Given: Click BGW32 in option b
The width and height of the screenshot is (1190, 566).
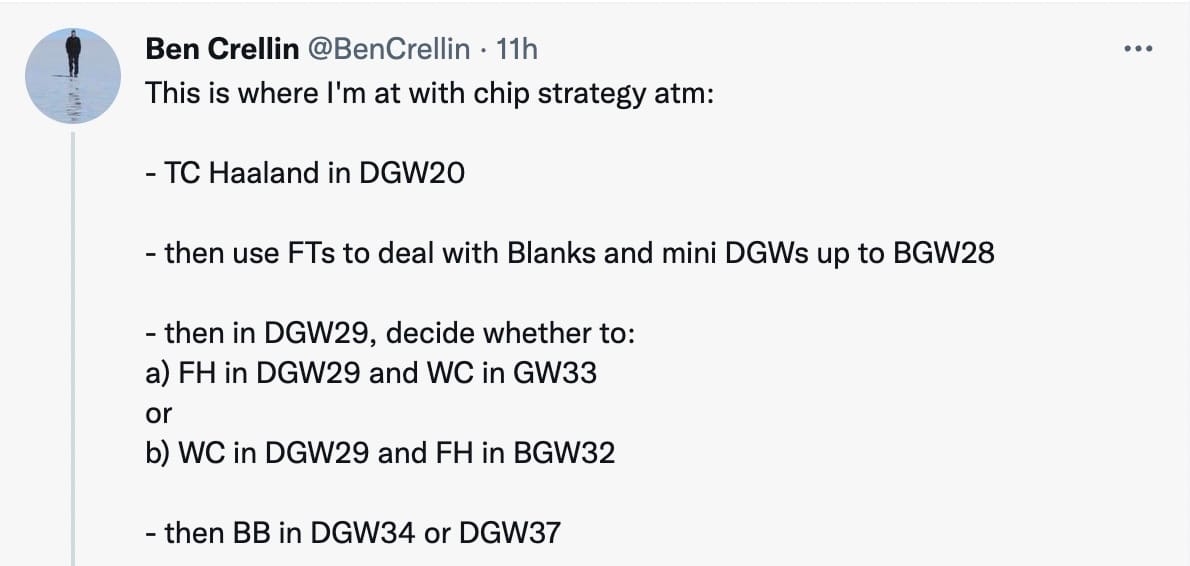Looking at the screenshot, I should pyautogui.click(x=564, y=454).
